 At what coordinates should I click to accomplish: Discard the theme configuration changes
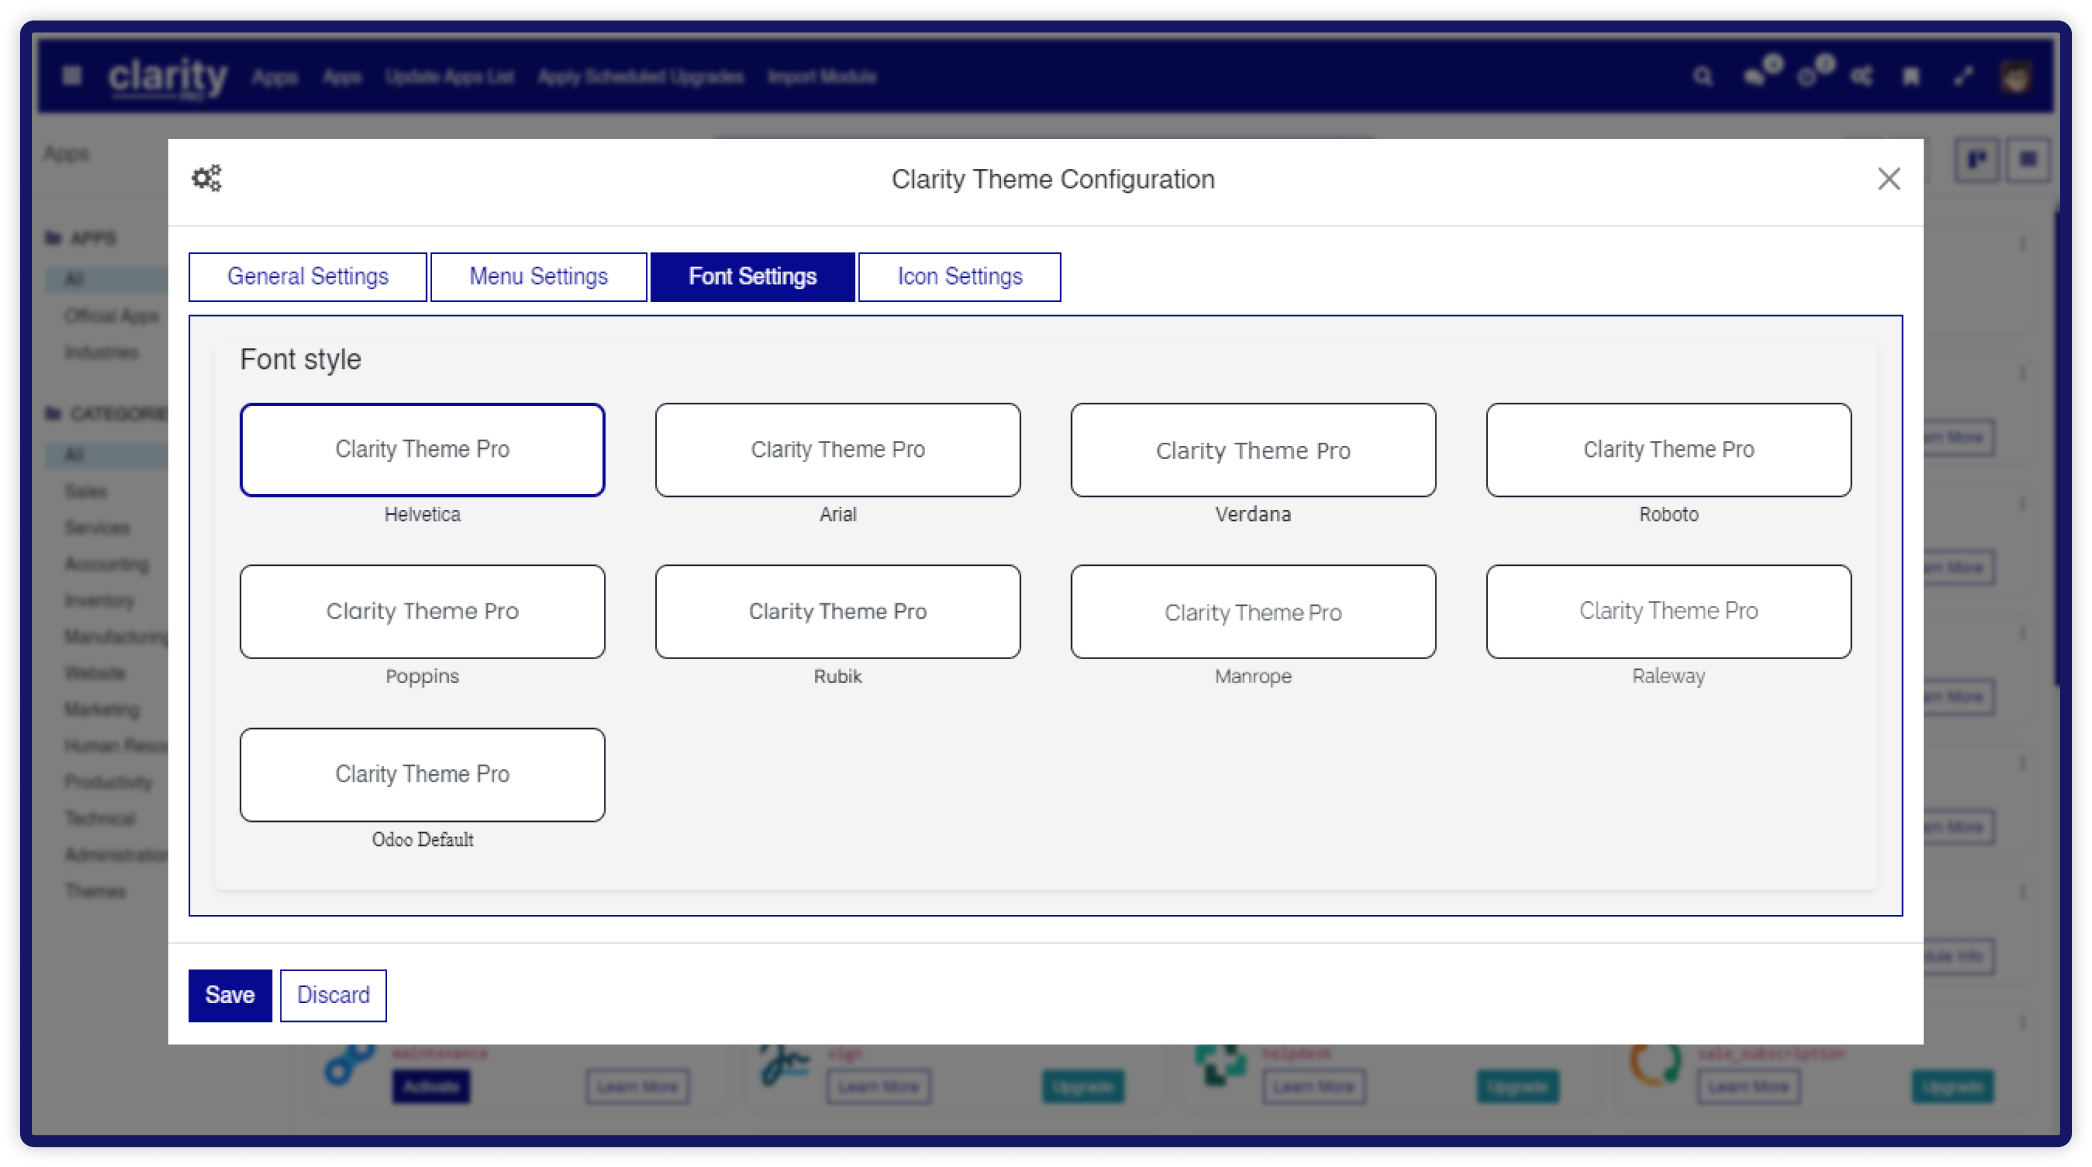(x=333, y=996)
